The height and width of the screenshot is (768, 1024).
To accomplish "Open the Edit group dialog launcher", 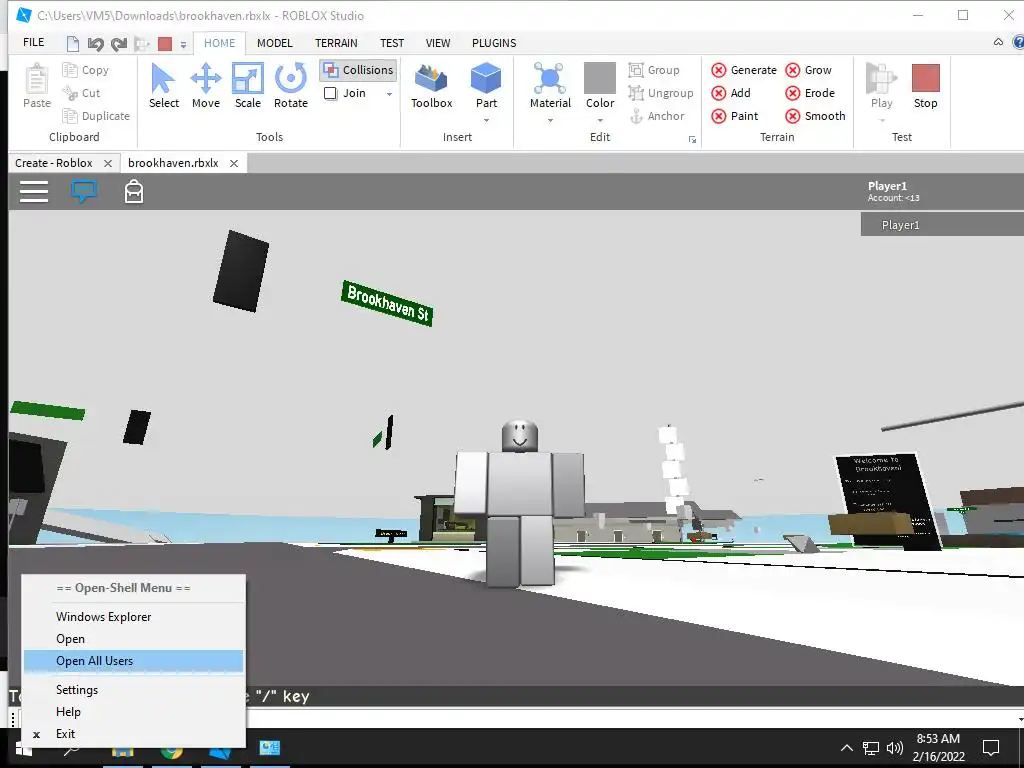I will 692,140.
